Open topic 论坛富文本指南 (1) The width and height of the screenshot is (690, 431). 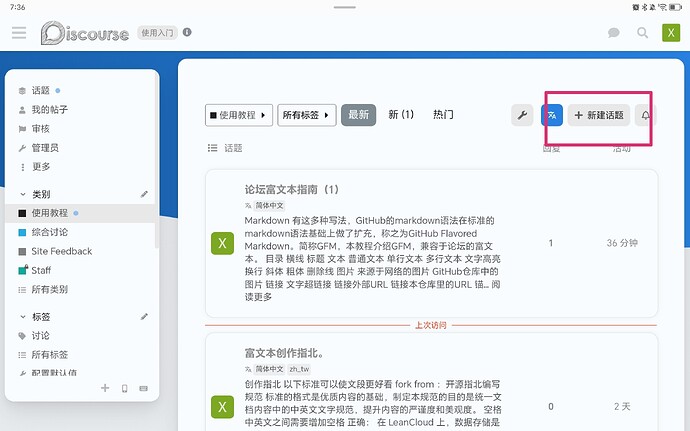tap(292, 190)
